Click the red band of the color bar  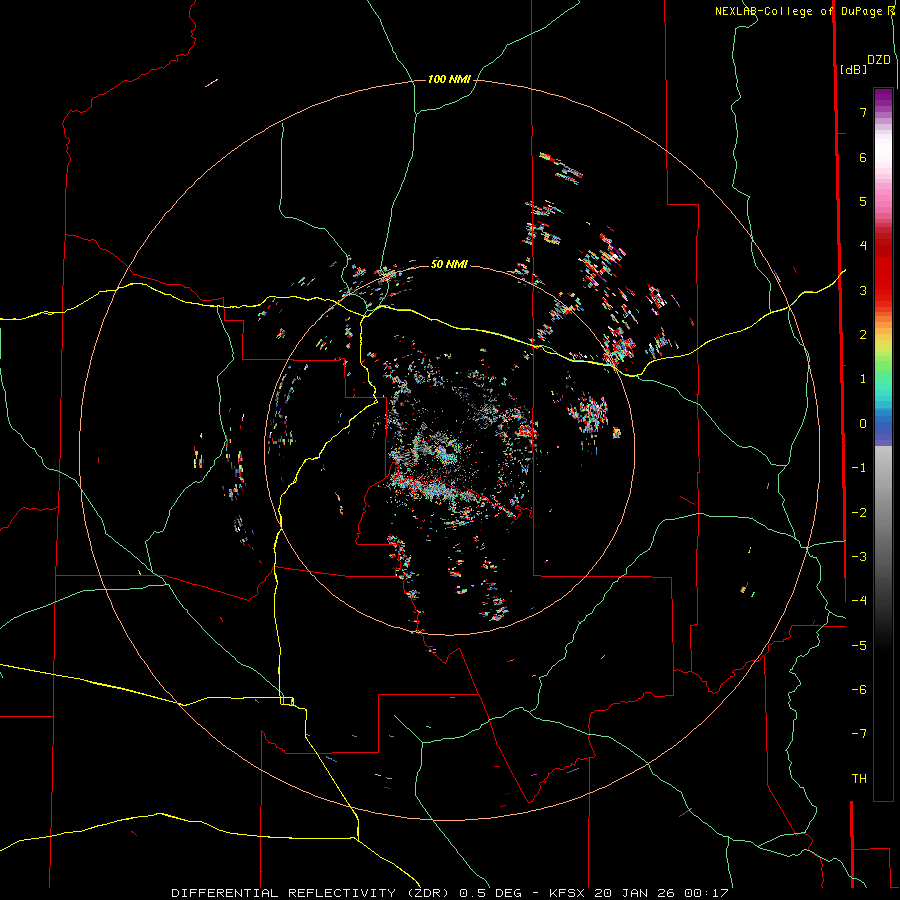pyautogui.click(x=883, y=270)
